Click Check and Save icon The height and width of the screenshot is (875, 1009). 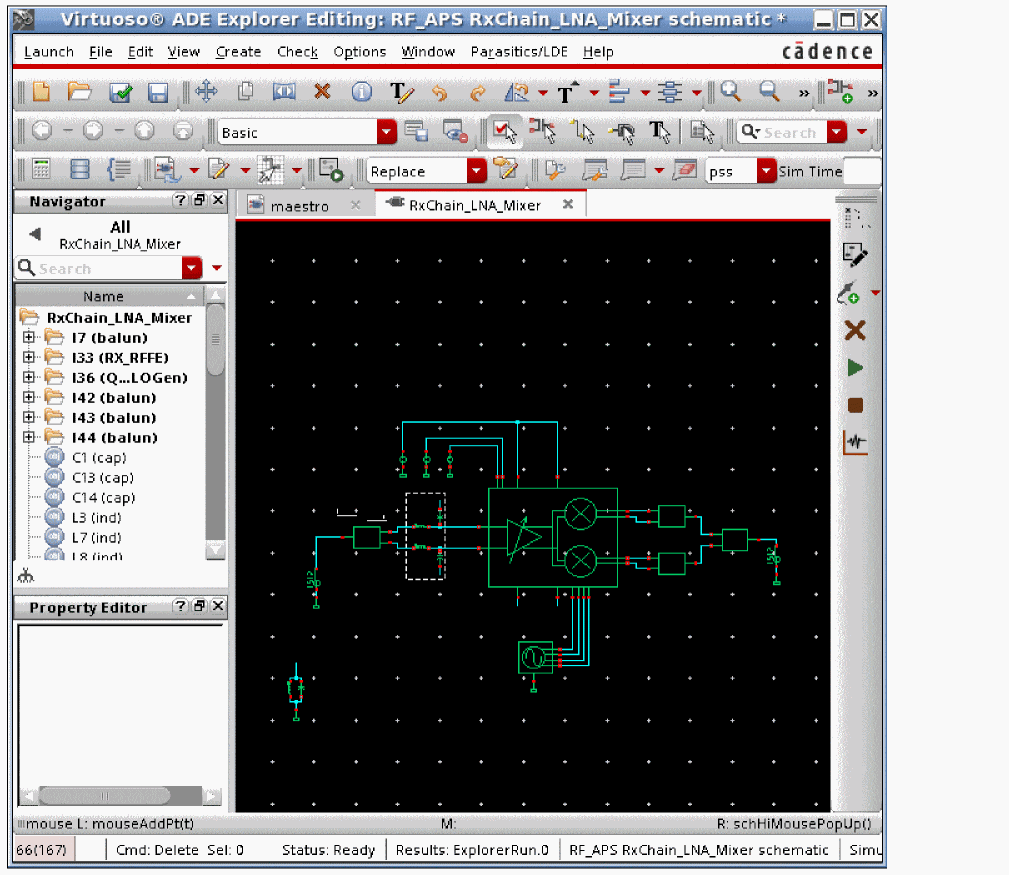pyautogui.click(x=121, y=93)
